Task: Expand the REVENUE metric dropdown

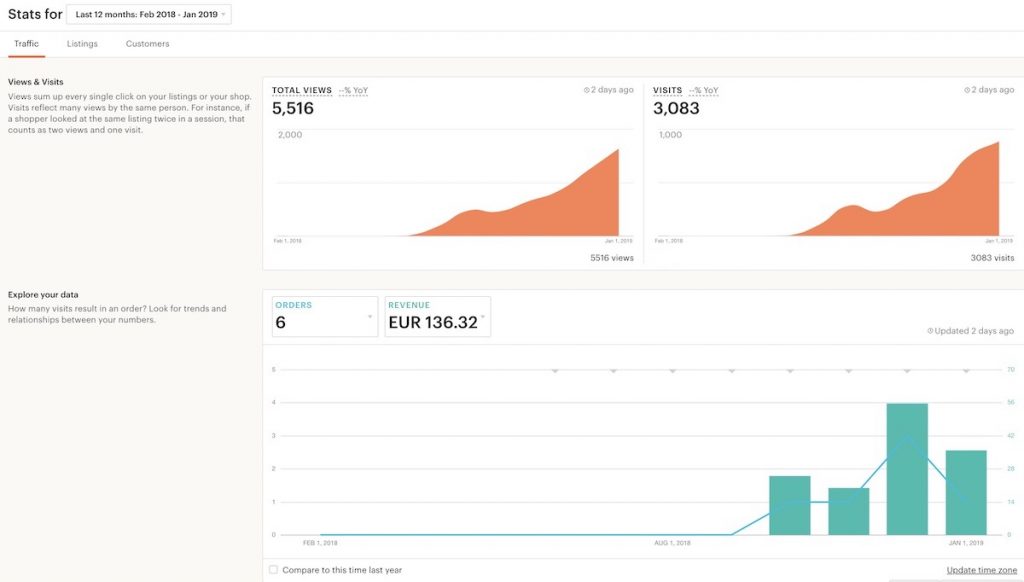Action: tap(438, 317)
